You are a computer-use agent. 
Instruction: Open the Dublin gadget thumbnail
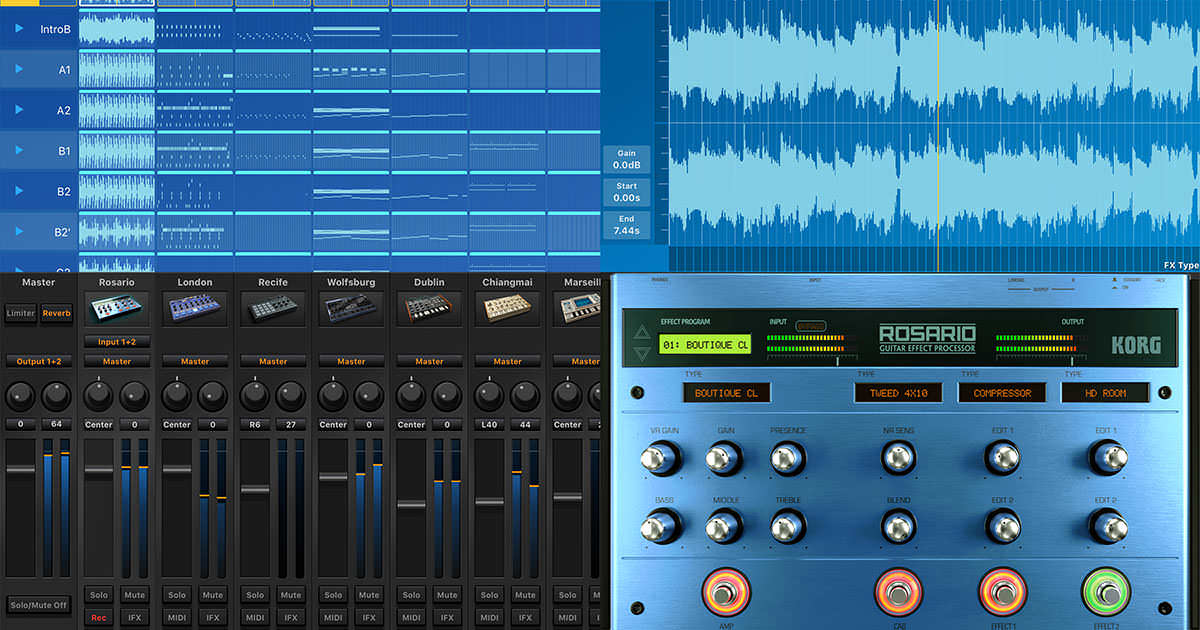429,310
